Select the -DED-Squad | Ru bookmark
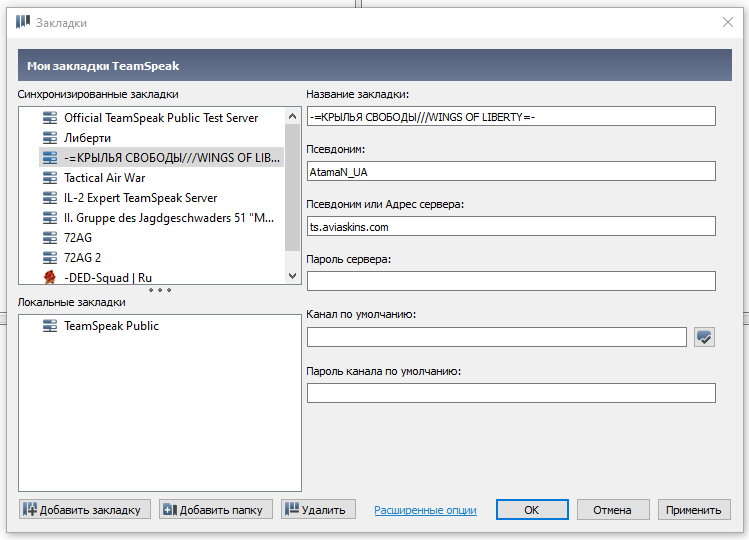Screen dimensions: 749x540 pyautogui.click(x=161, y=277)
